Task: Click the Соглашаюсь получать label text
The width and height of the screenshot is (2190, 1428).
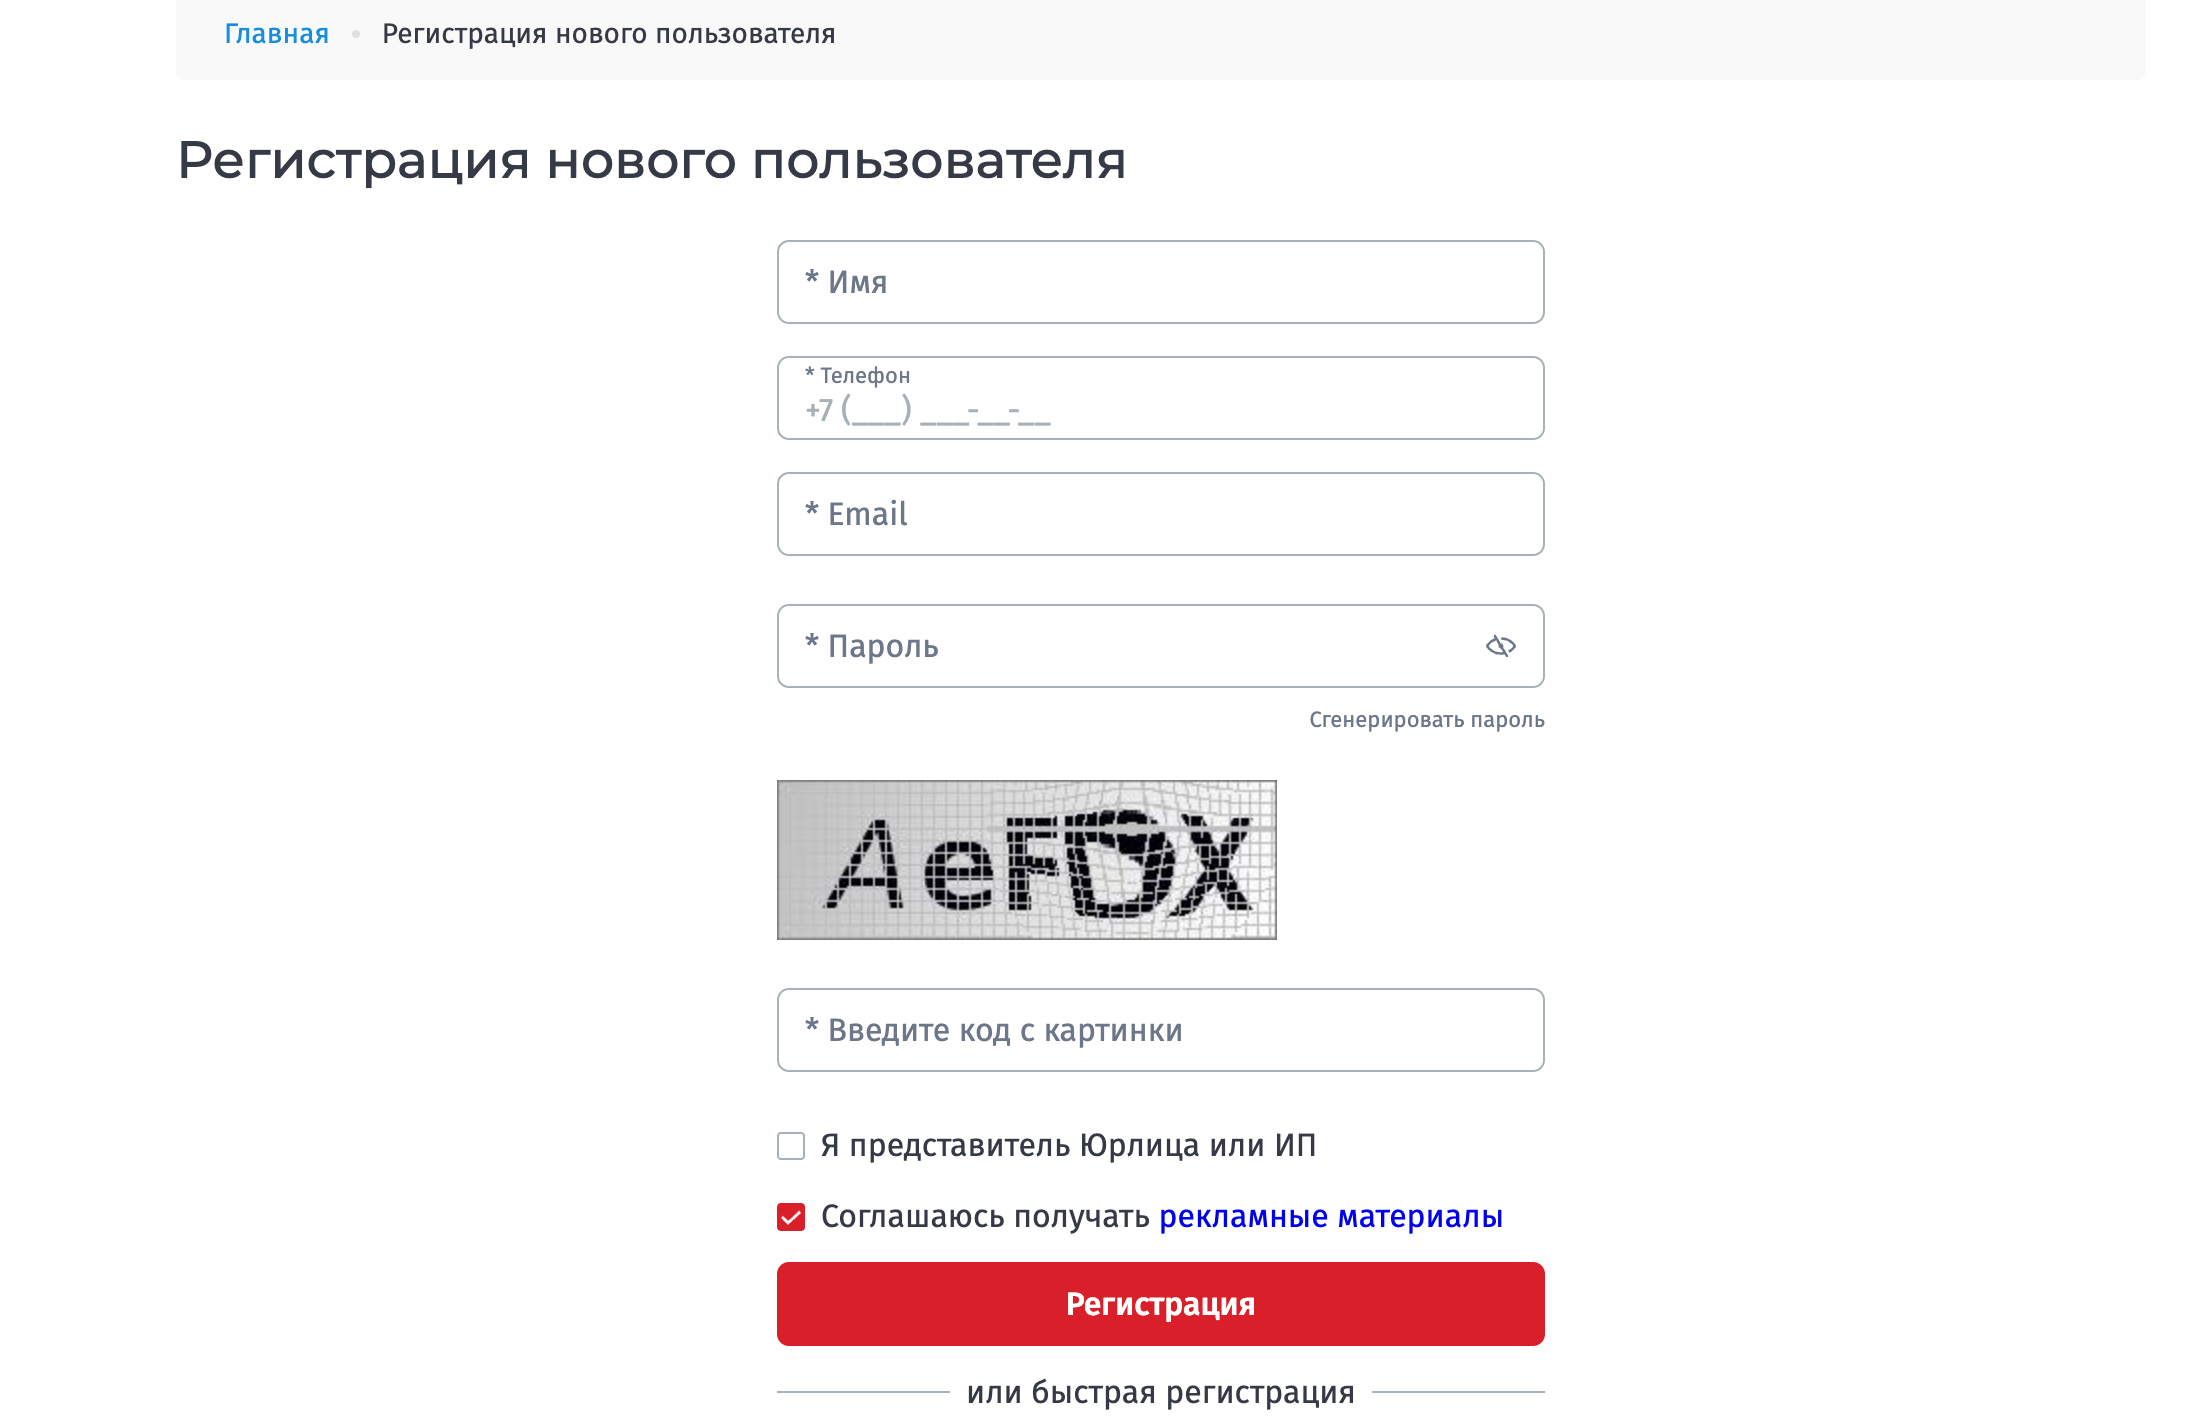Action: coord(985,1217)
